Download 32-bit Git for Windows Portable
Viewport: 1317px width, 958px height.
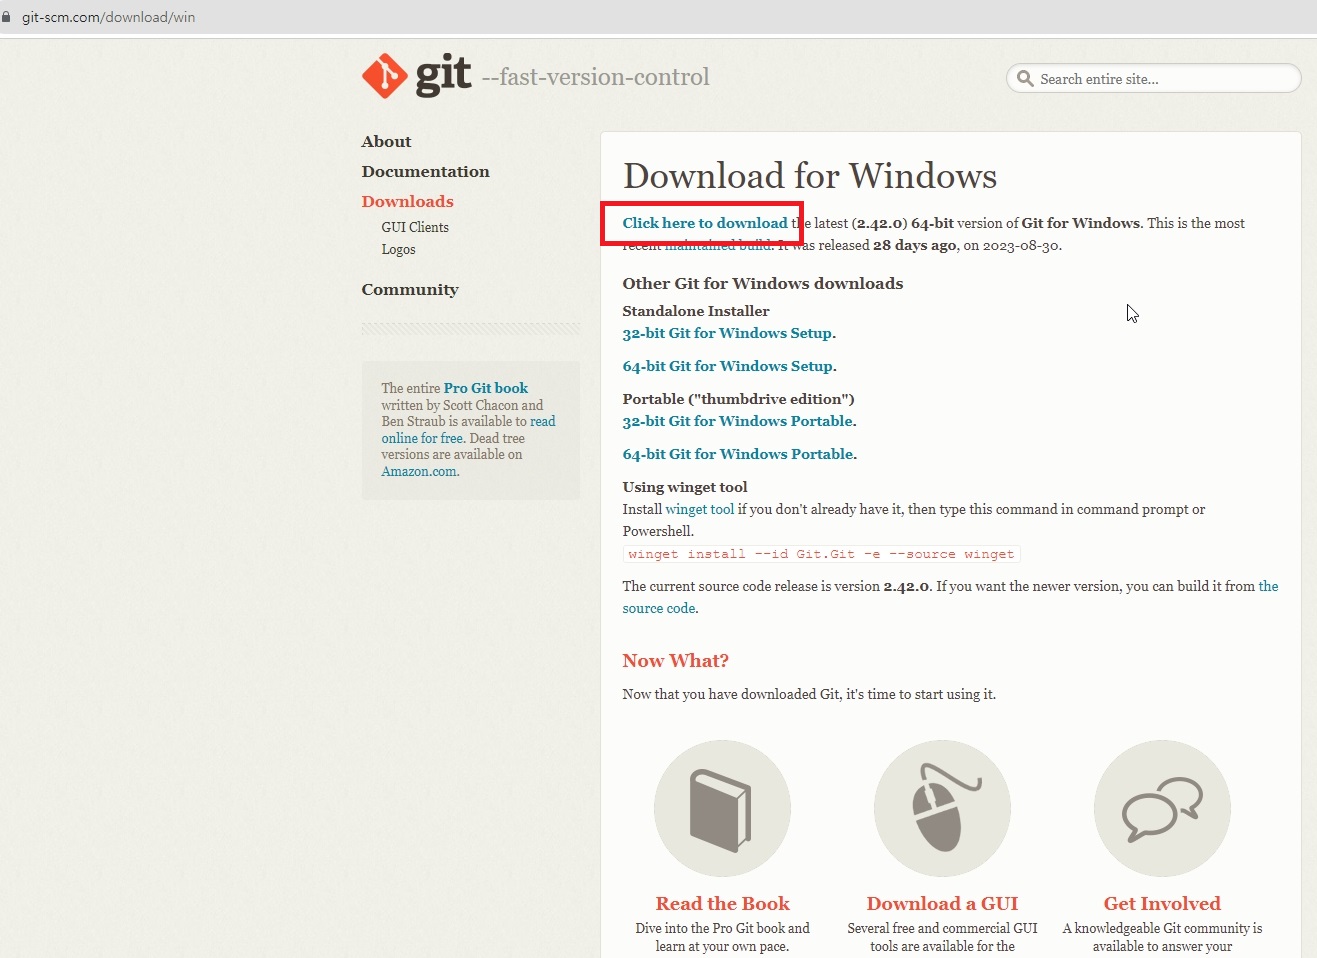(738, 421)
